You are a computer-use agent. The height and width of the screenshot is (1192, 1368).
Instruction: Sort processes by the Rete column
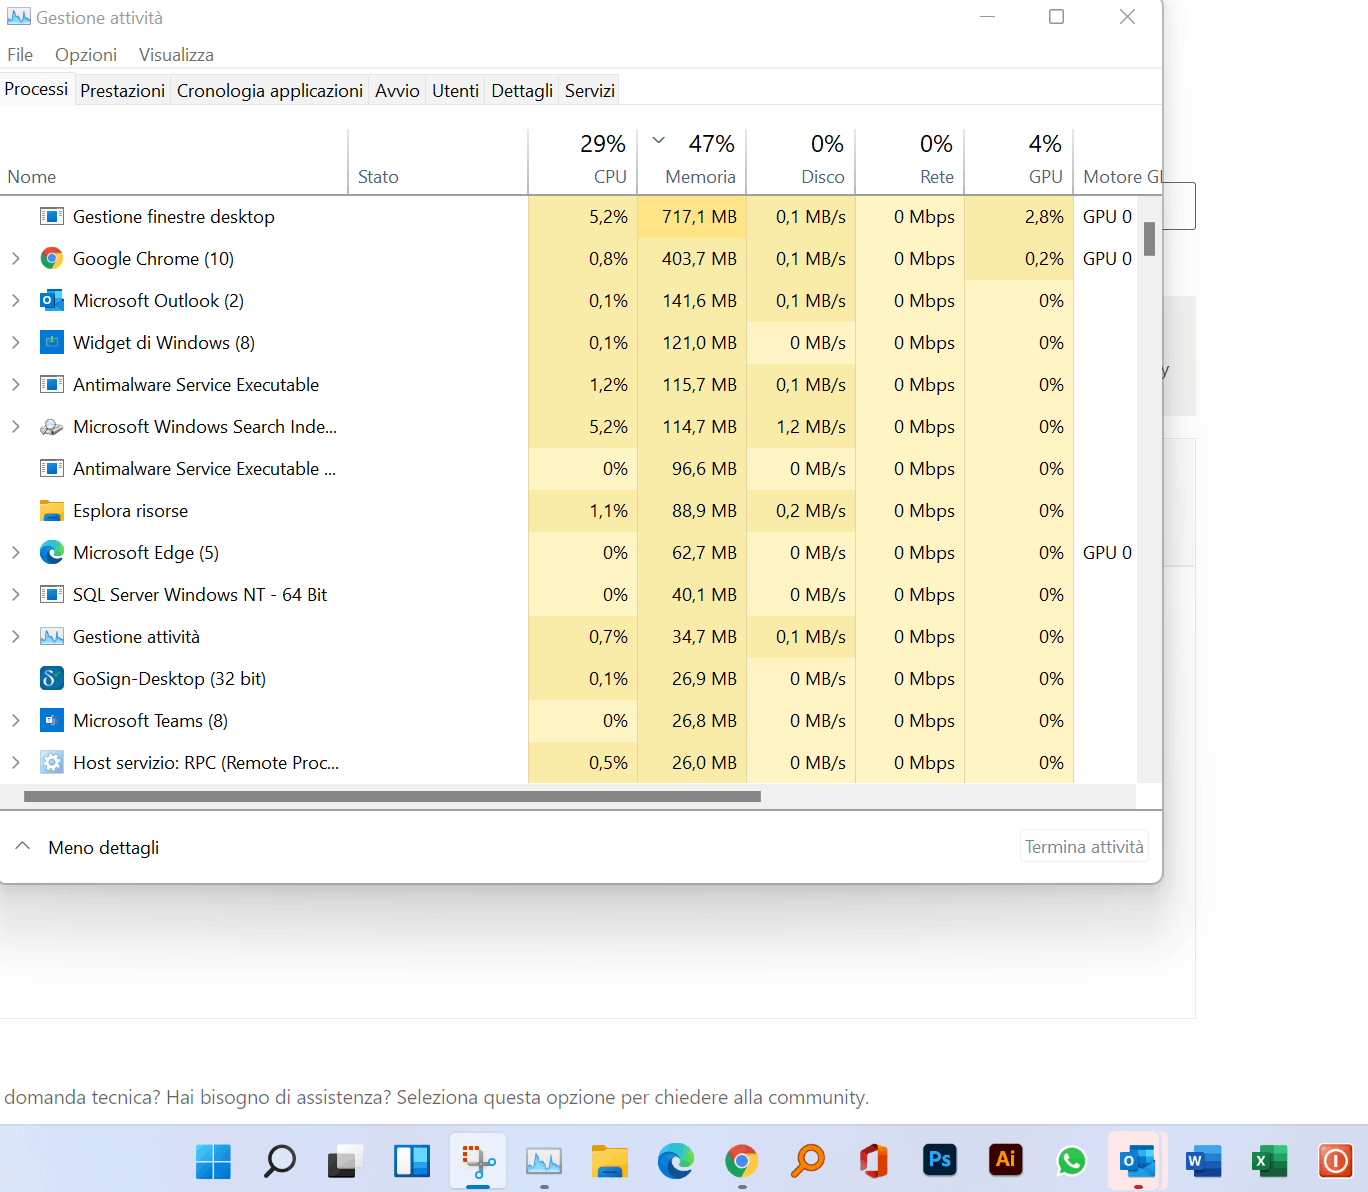point(910,160)
